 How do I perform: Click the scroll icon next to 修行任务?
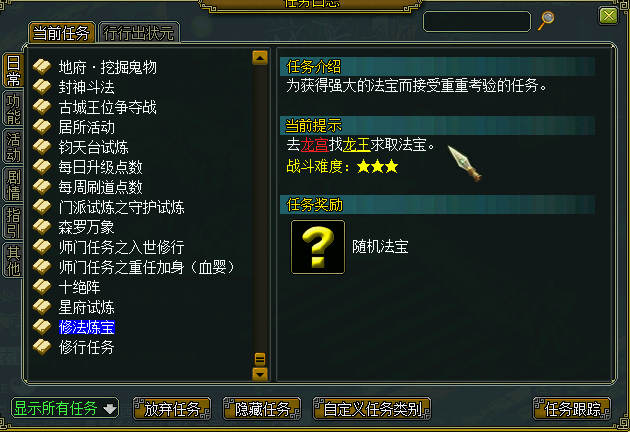[x=42, y=347]
